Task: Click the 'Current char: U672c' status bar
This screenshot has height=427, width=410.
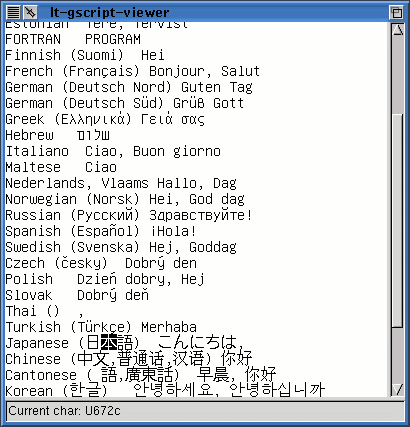Action: coord(205,411)
